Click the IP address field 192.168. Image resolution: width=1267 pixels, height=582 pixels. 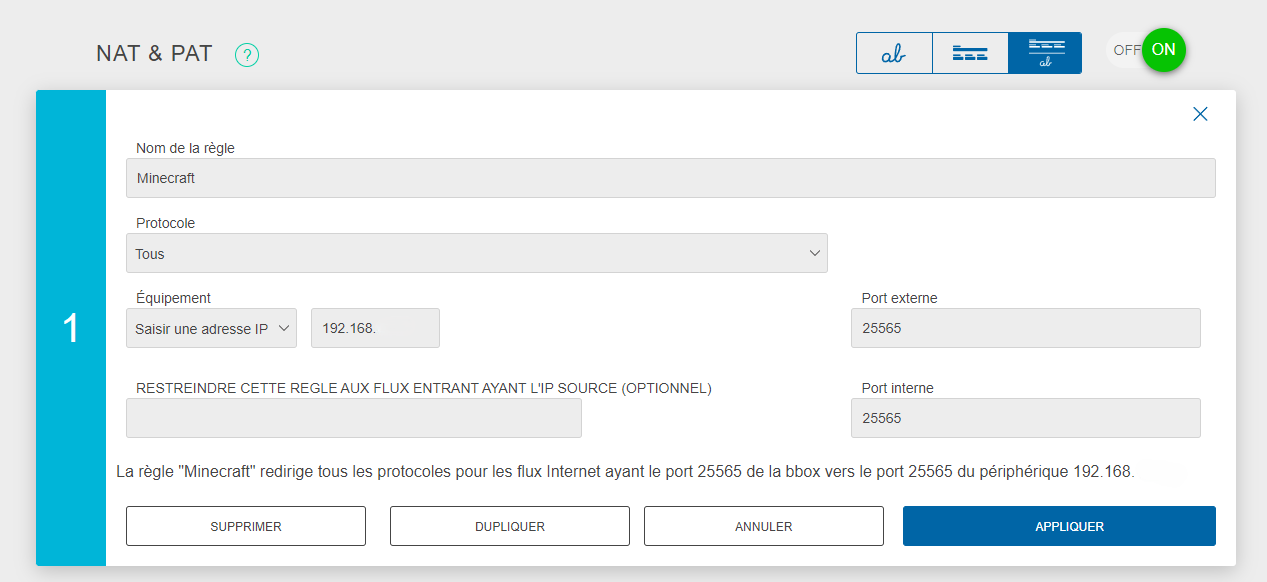[x=375, y=328]
